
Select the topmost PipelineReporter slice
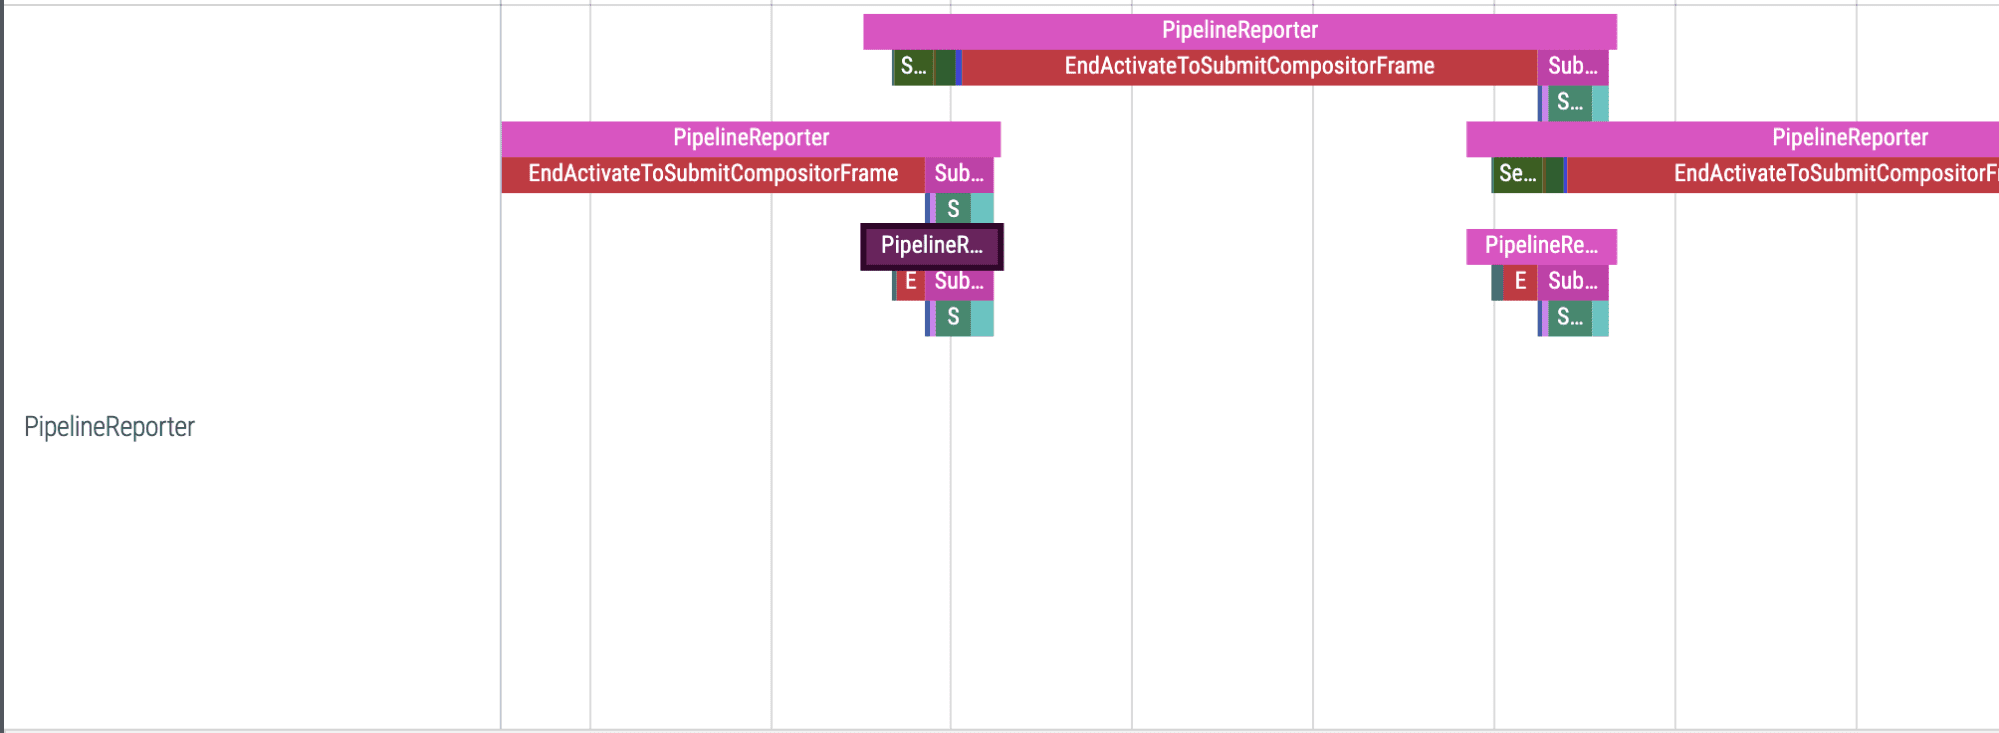pyautogui.click(x=1239, y=31)
